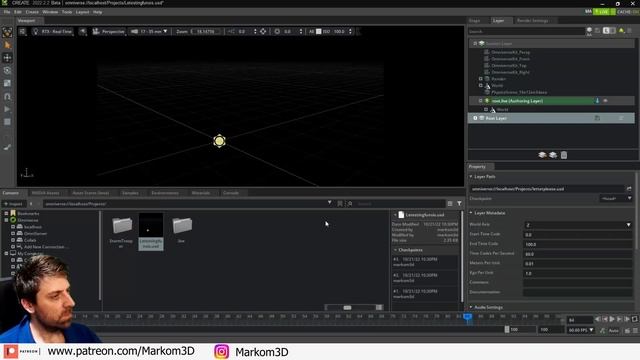The height and width of the screenshot is (360, 640).
Task: Collapse the Layer Metadata section
Action: (471, 213)
